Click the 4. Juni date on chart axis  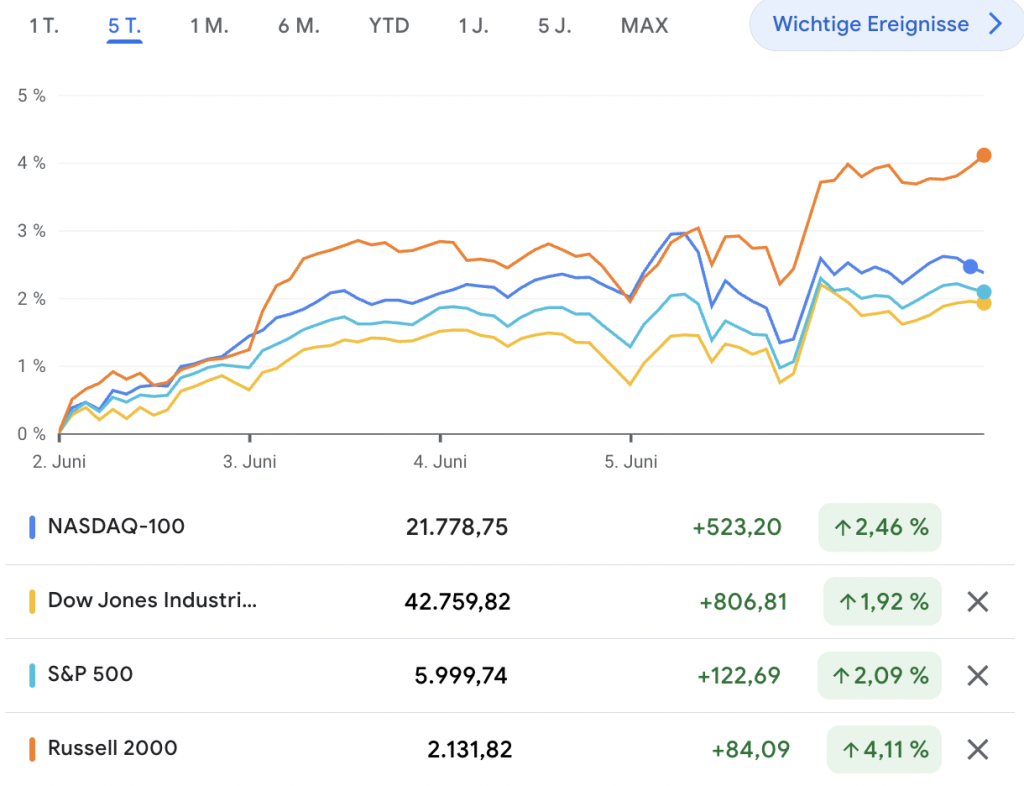click(440, 462)
